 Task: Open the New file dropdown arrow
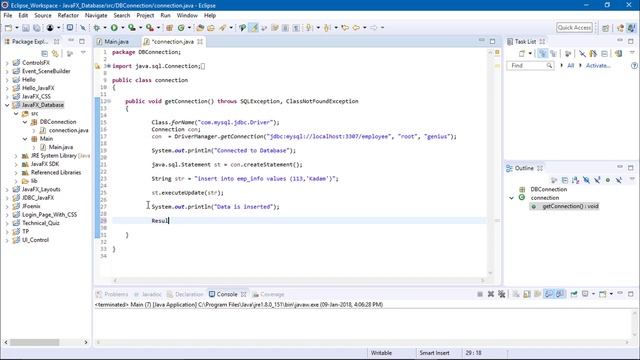[x=16, y=28]
